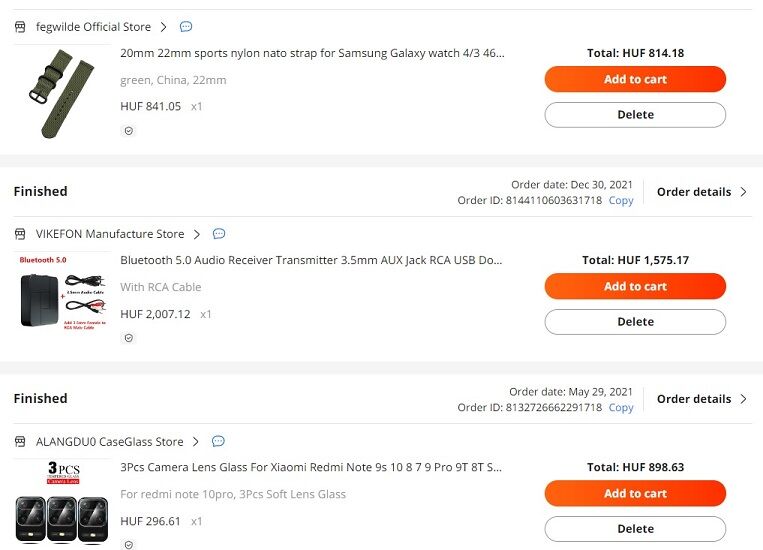Open 3Pcs Camera Lens Glass product title
Image resolution: width=763 pixels, height=550 pixels.
[x=311, y=467]
